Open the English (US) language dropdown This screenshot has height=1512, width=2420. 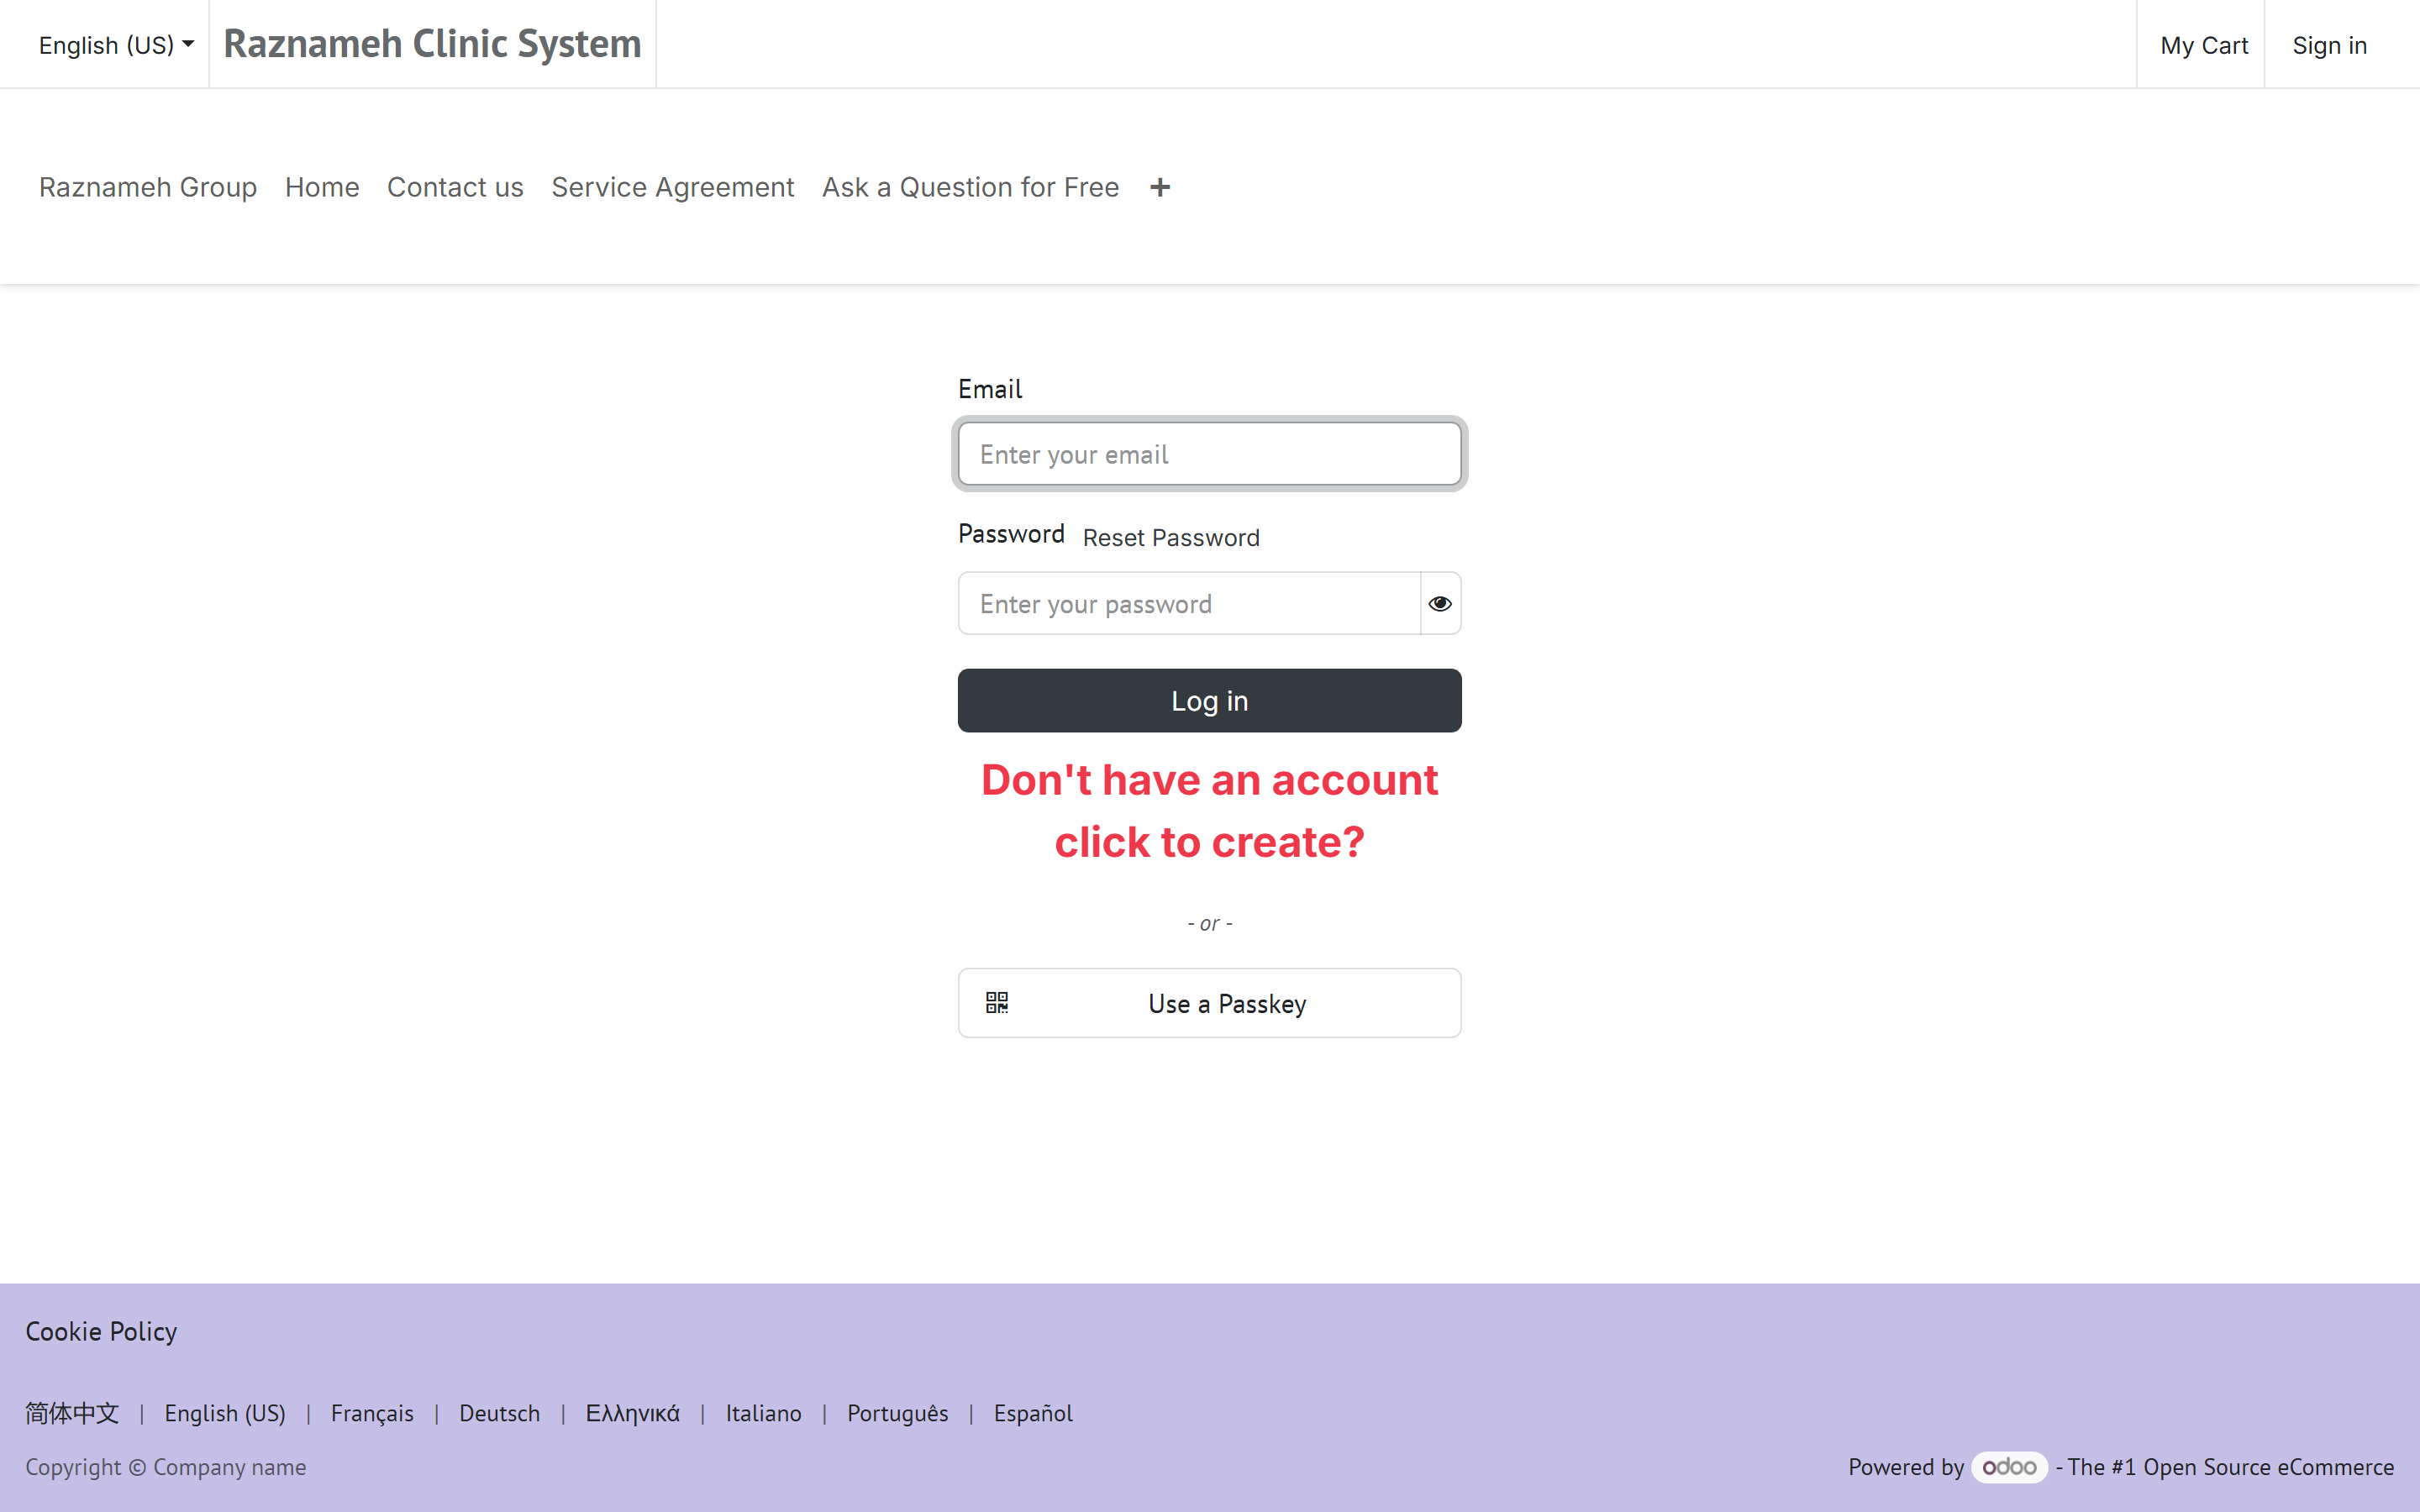pyautogui.click(x=116, y=45)
